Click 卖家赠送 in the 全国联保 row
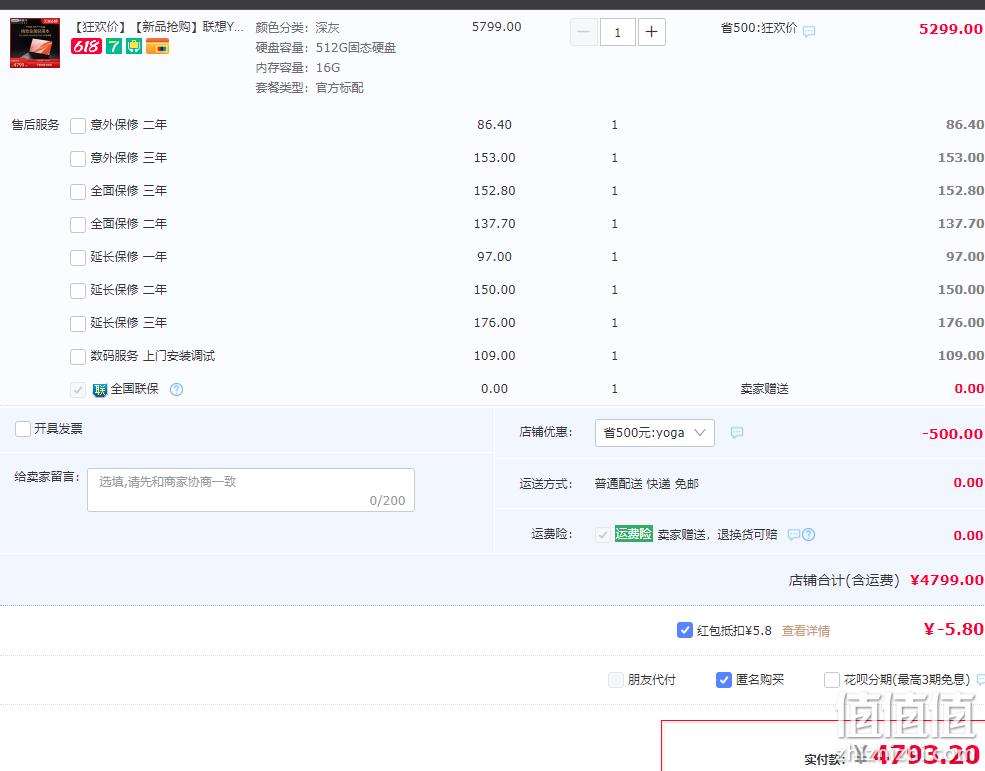The height and width of the screenshot is (771, 985). [765, 389]
